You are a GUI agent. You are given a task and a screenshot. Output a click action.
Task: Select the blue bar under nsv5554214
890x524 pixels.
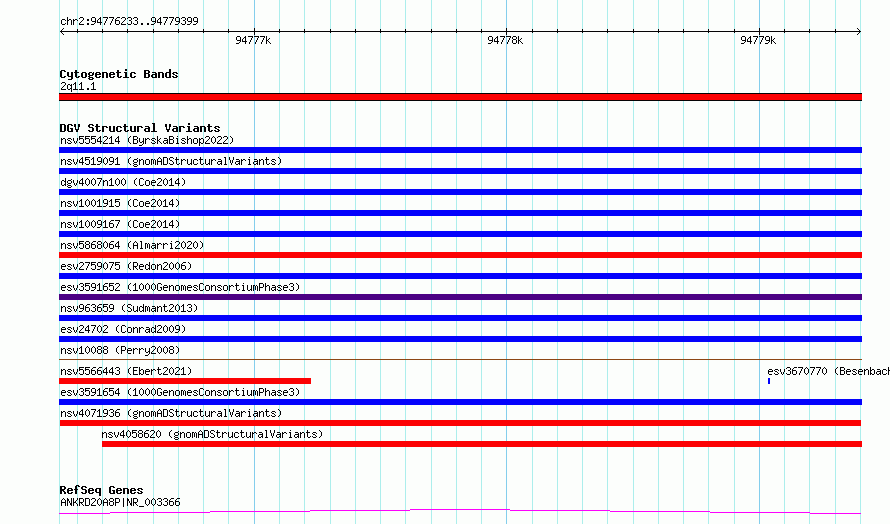point(460,150)
